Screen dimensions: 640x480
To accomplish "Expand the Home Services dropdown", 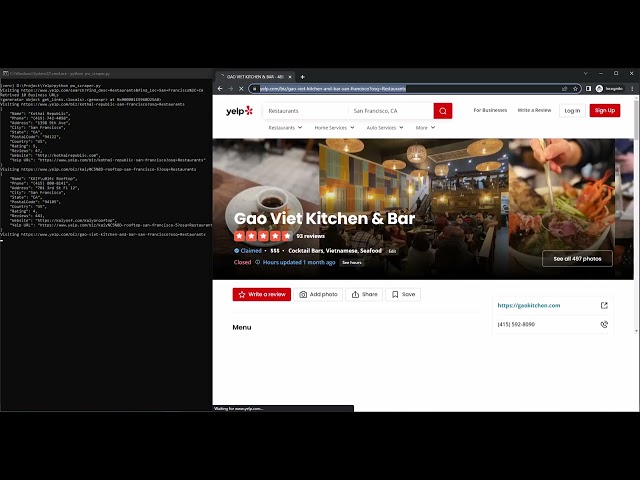I will click(334, 128).
